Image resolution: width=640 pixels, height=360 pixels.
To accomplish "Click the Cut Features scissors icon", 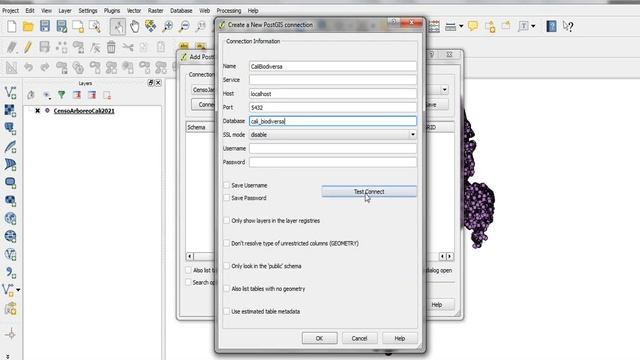I will [x=128, y=47].
